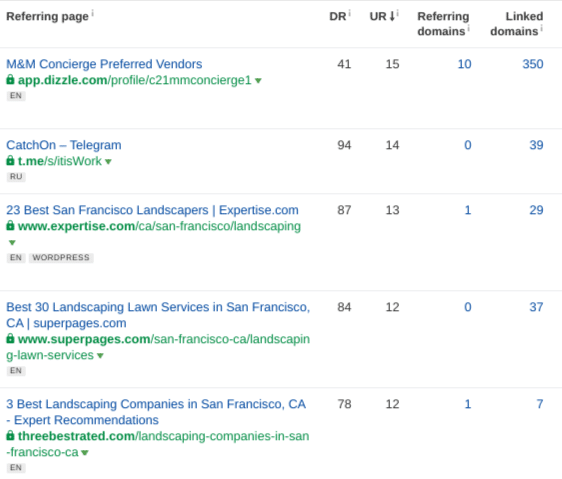562x479 pixels.
Task: Click referring domains 0 in CatchOn row
Action: tap(468, 145)
